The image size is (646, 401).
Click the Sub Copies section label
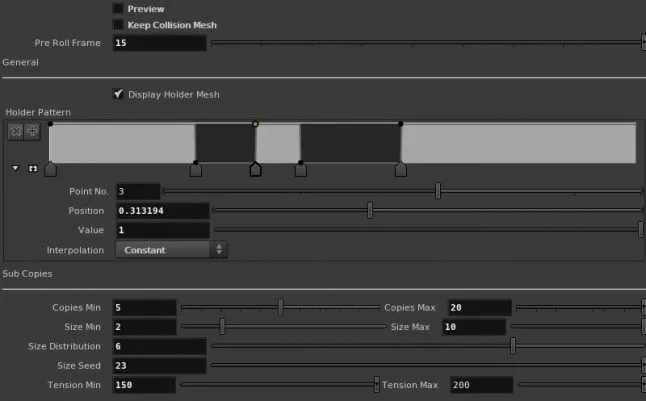tap(27, 274)
